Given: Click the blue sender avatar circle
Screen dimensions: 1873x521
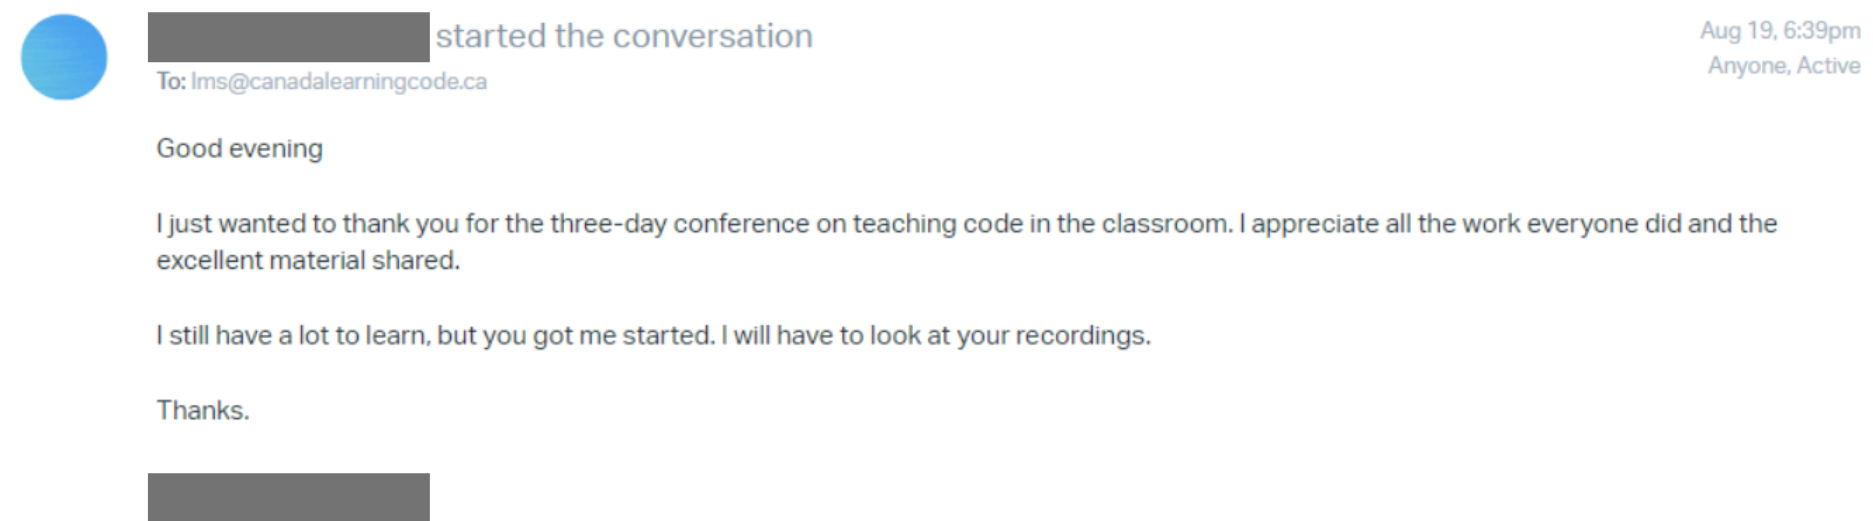Looking at the screenshot, I should (64, 57).
